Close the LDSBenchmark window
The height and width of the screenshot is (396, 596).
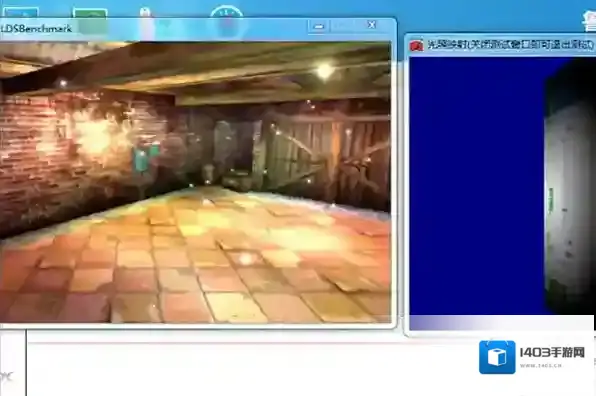[372, 25]
